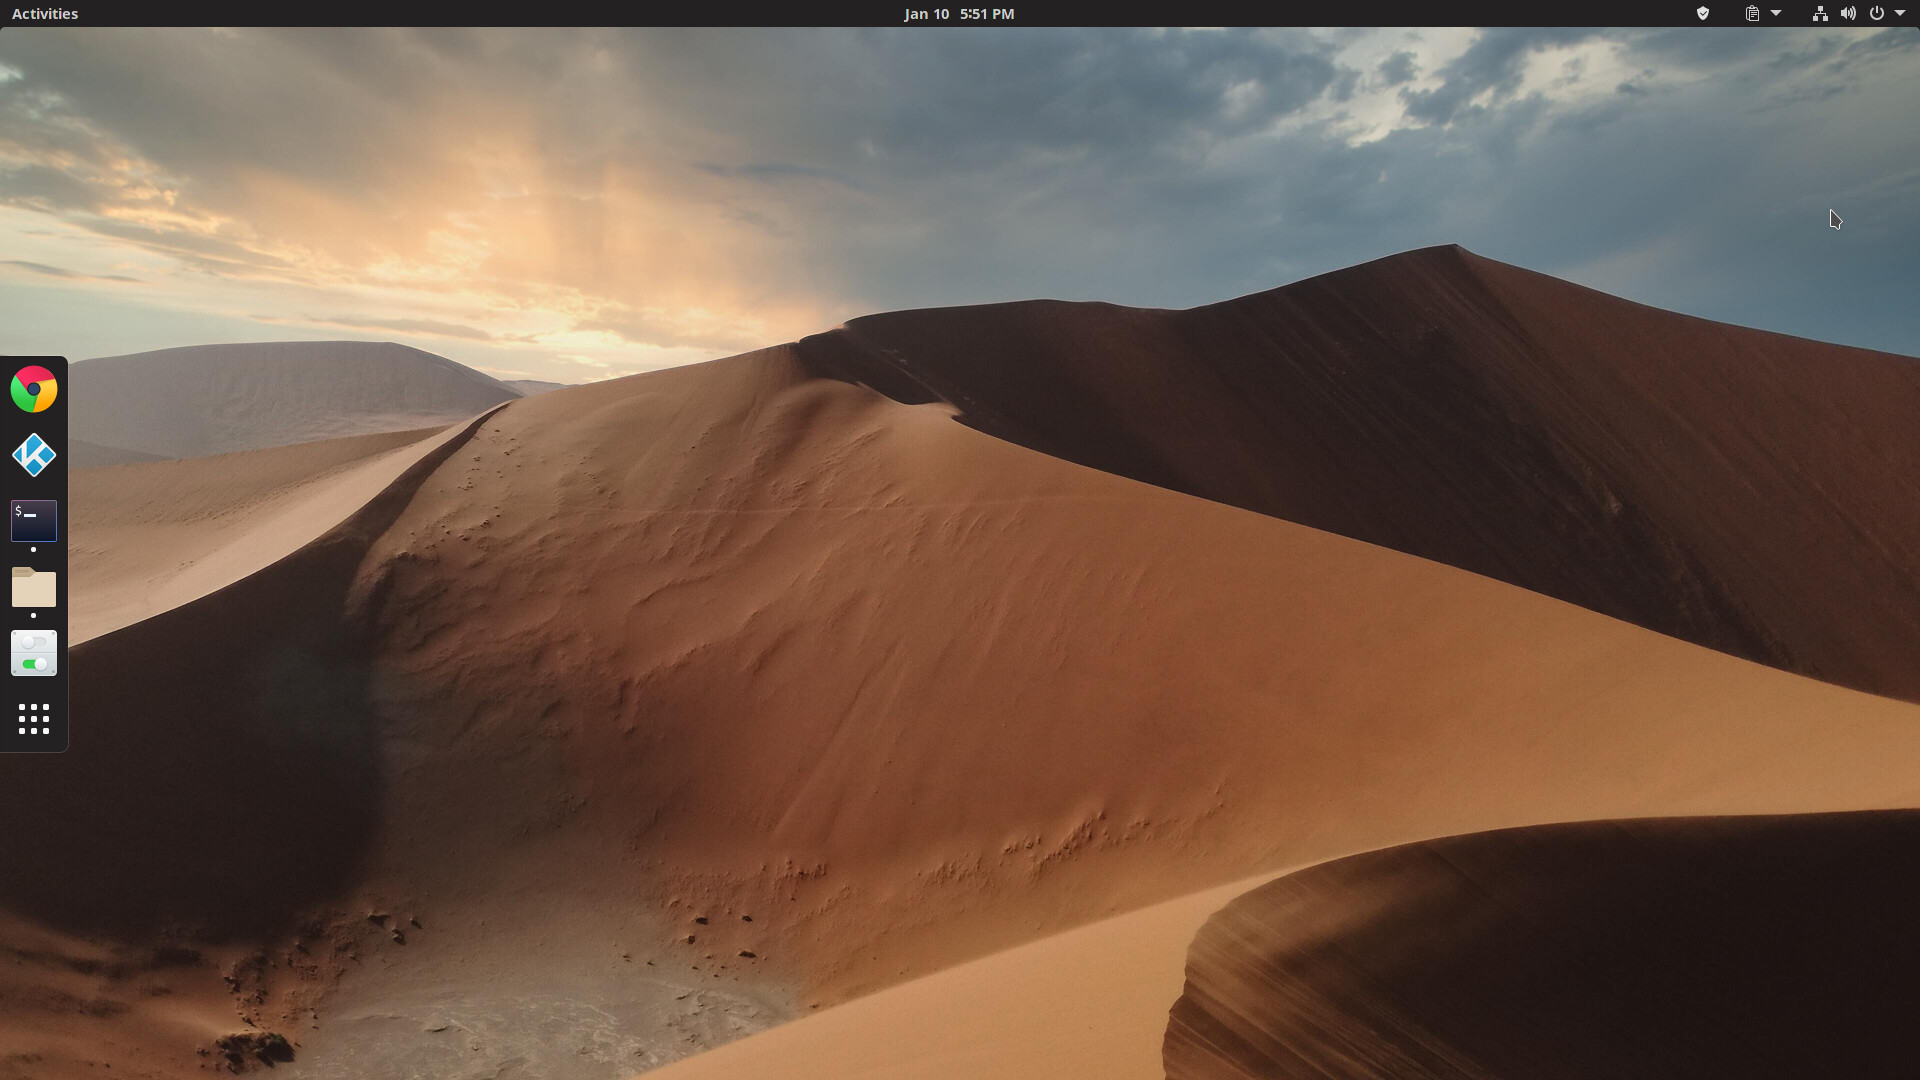Open Kodi media center from dock
Viewport: 1920px width, 1080px height.
pos(34,455)
